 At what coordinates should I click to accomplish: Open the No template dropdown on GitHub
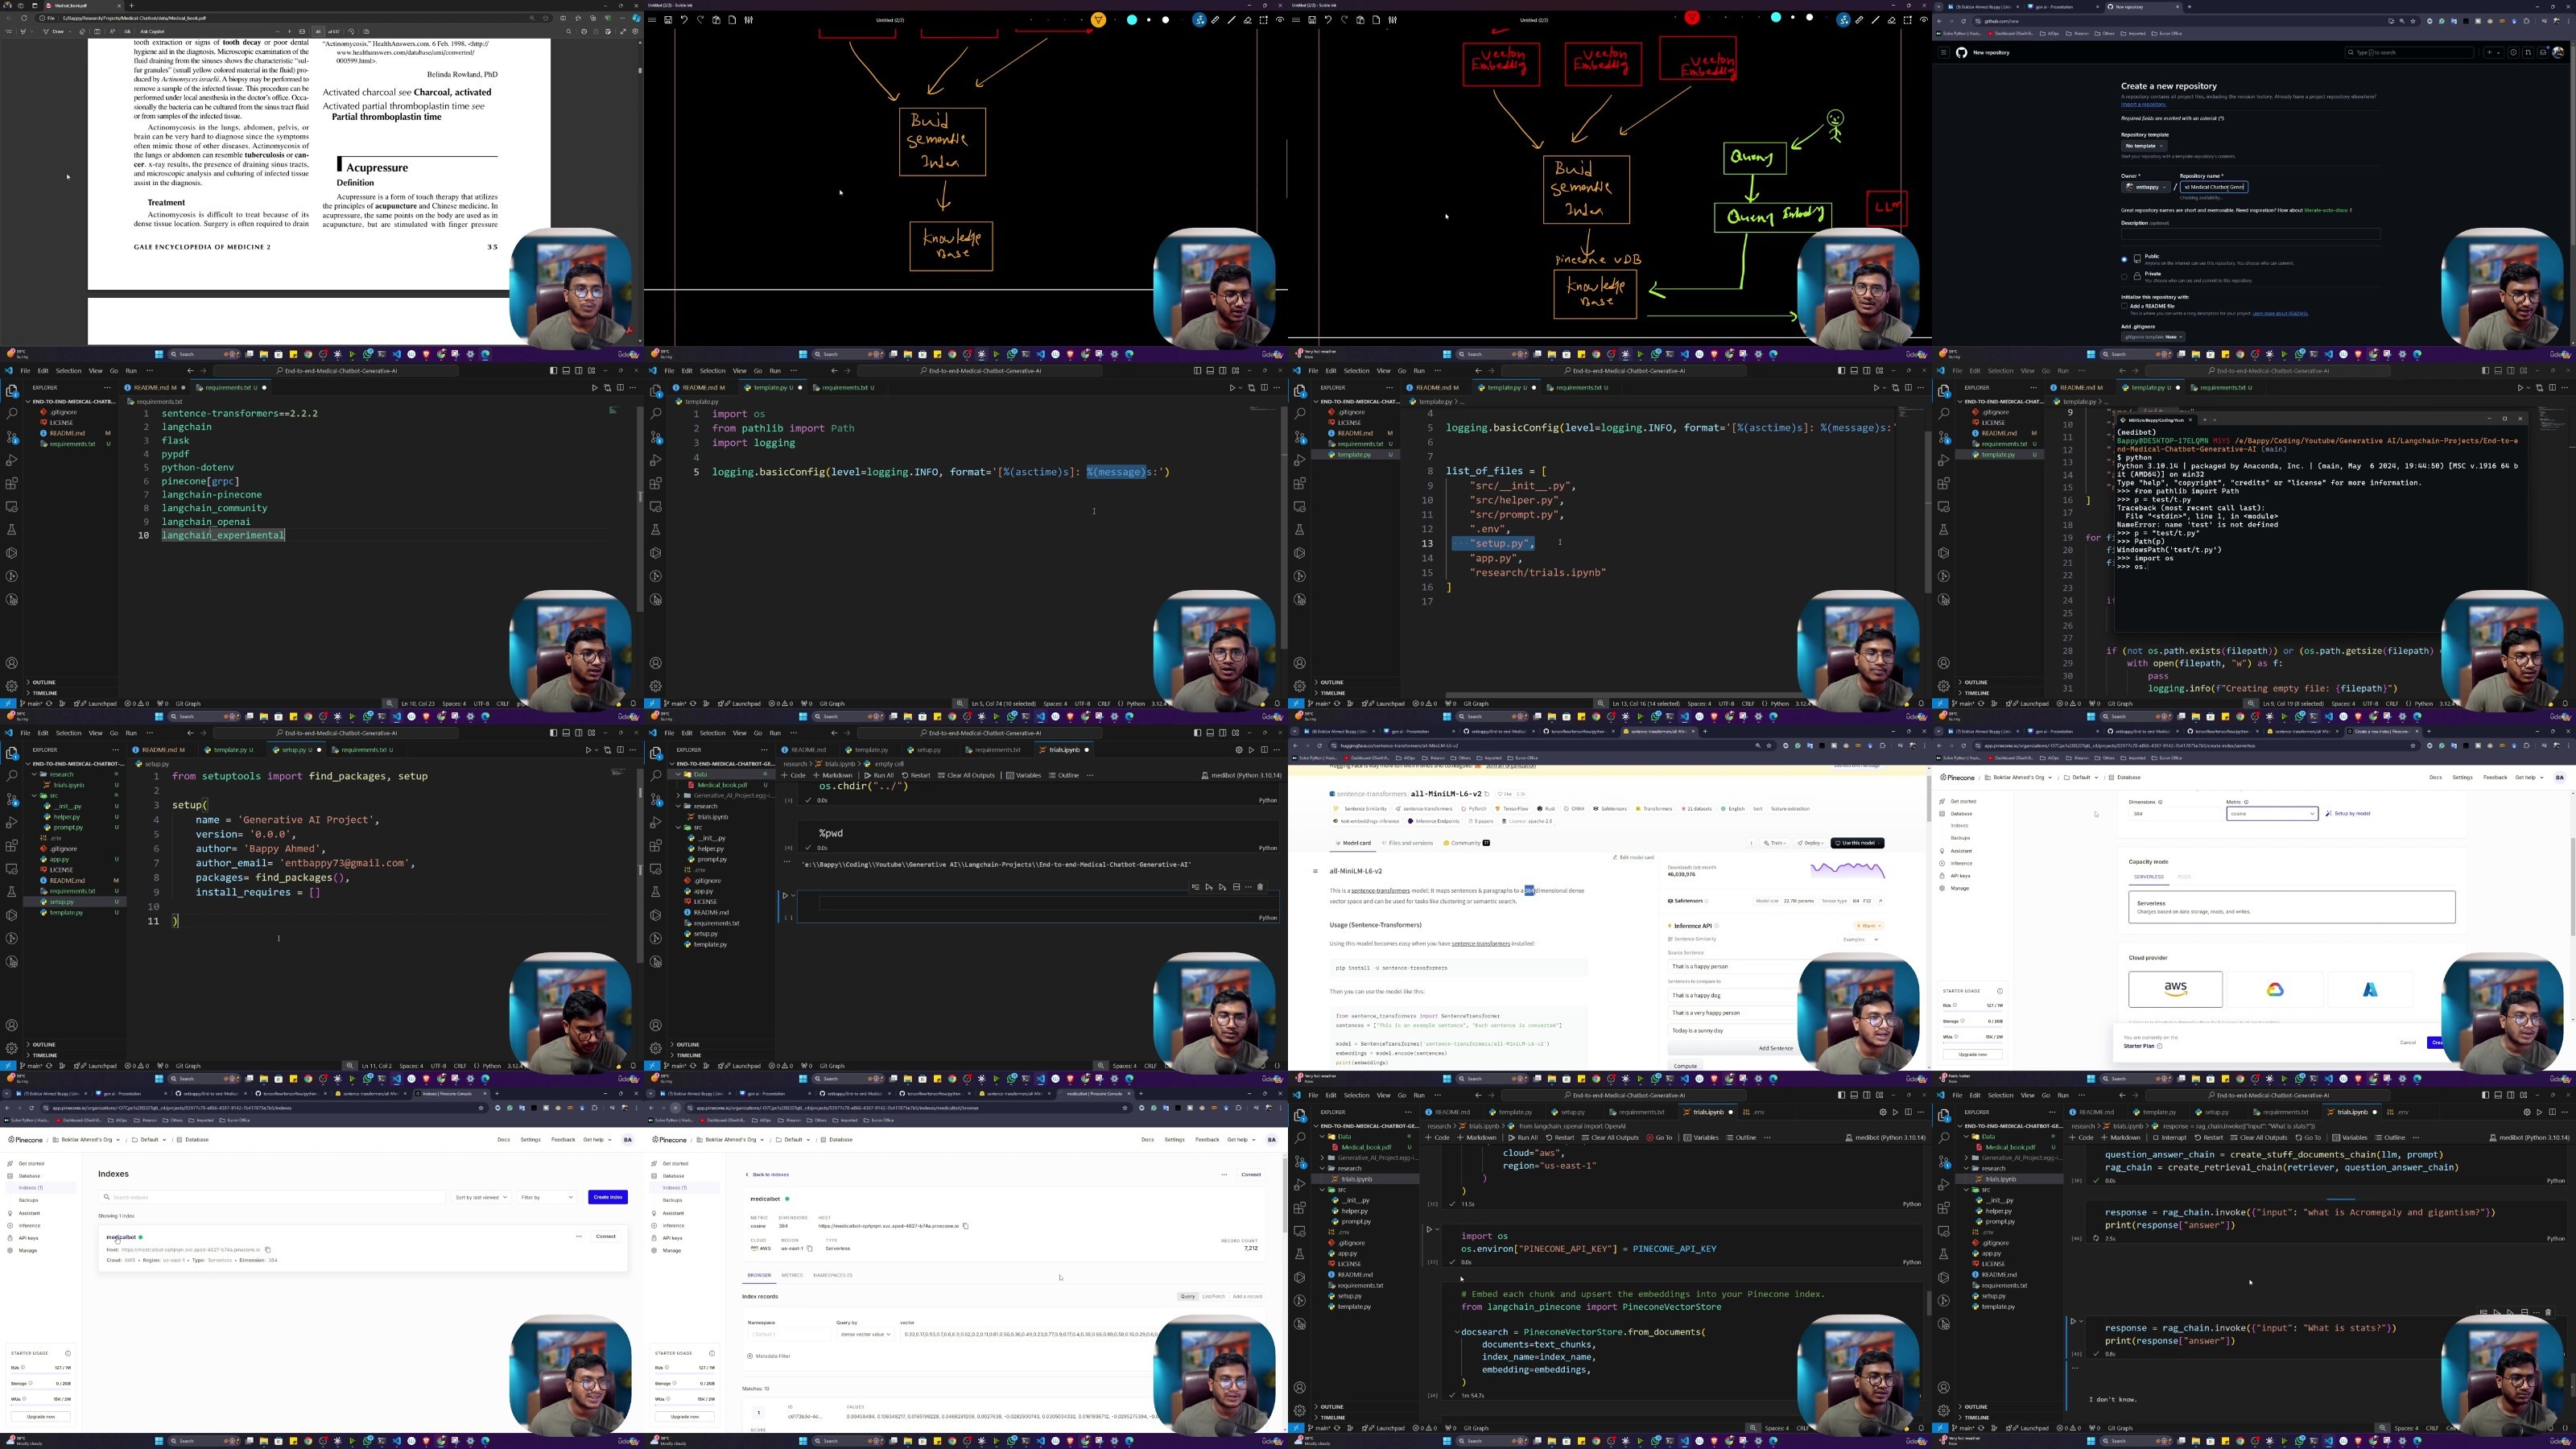(x=2144, y=146)
